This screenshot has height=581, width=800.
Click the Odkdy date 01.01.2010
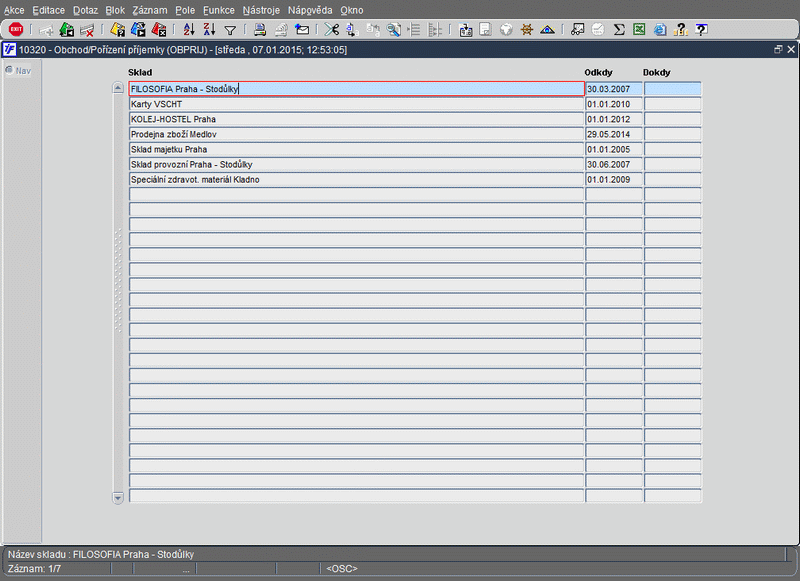(614, 104)
